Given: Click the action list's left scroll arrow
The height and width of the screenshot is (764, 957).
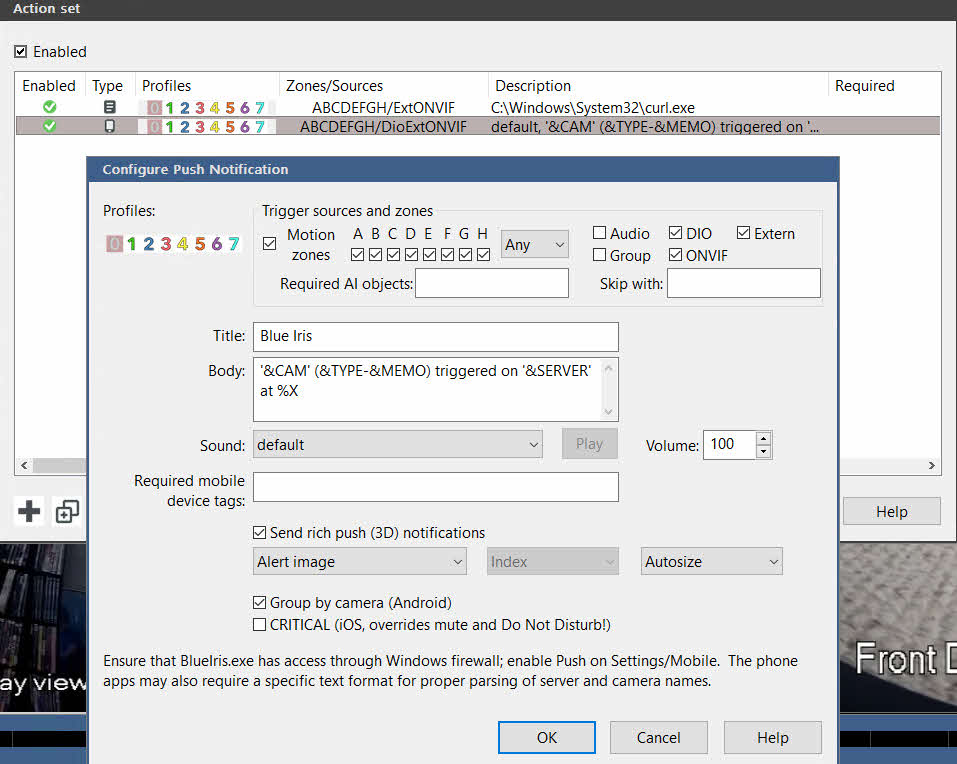Looking at the screenshot, I should 24,466.
